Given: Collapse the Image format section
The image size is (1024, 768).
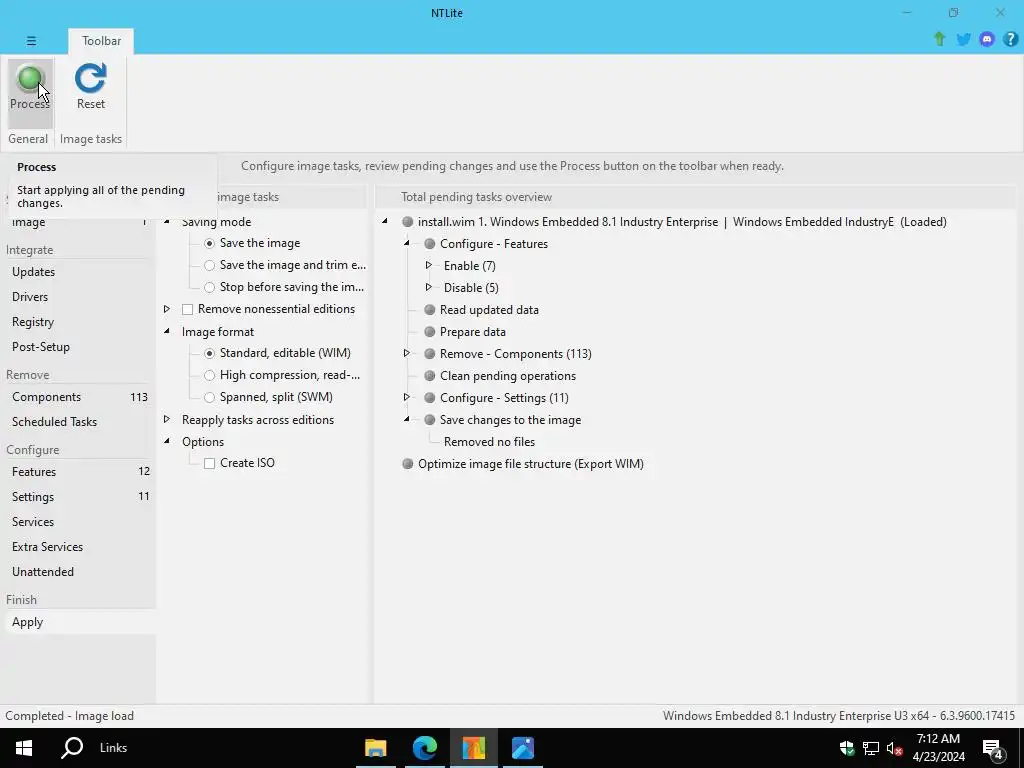Looking at the screenshot, I should point(167,331).
